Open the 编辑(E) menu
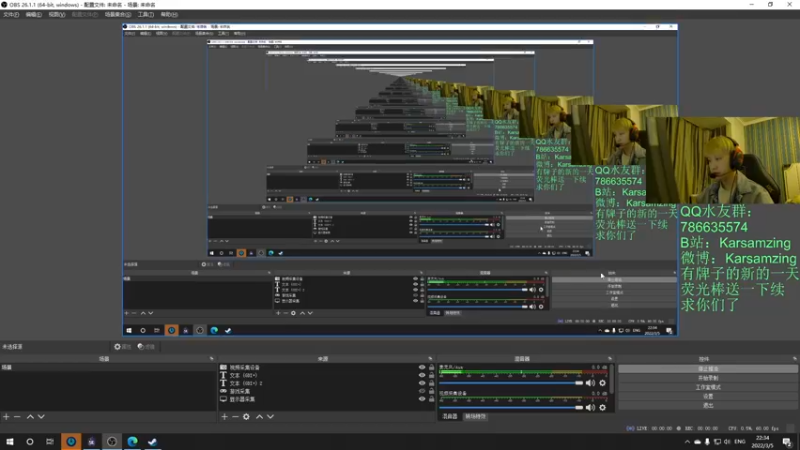This screenshot has height=450, width=800. 33,15
